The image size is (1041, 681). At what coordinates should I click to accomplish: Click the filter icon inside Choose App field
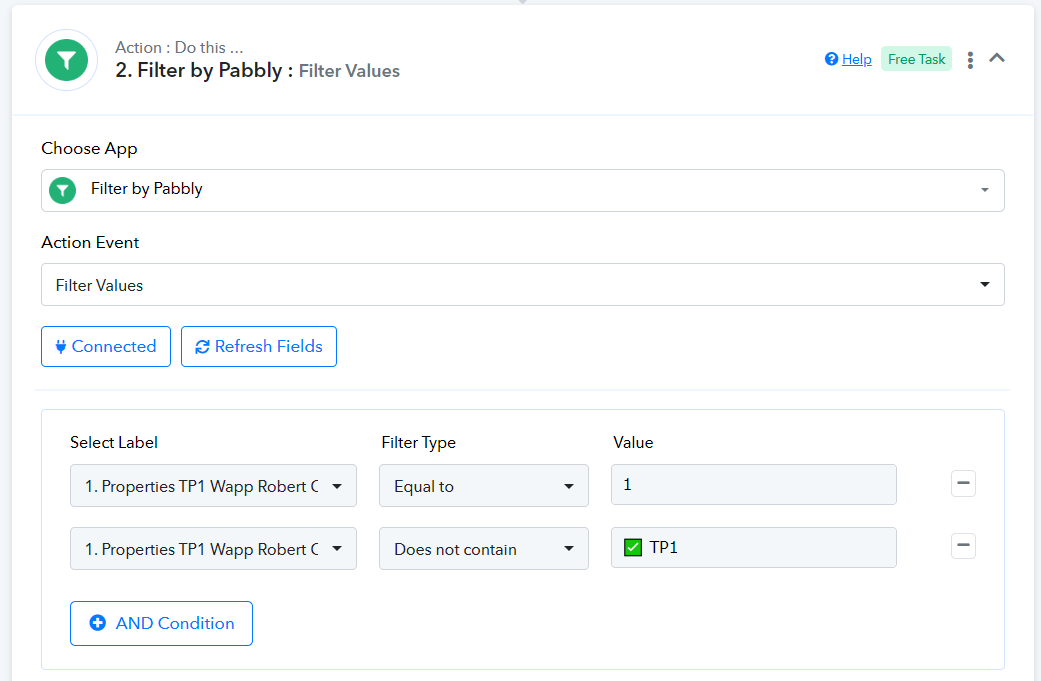point(62,190)
